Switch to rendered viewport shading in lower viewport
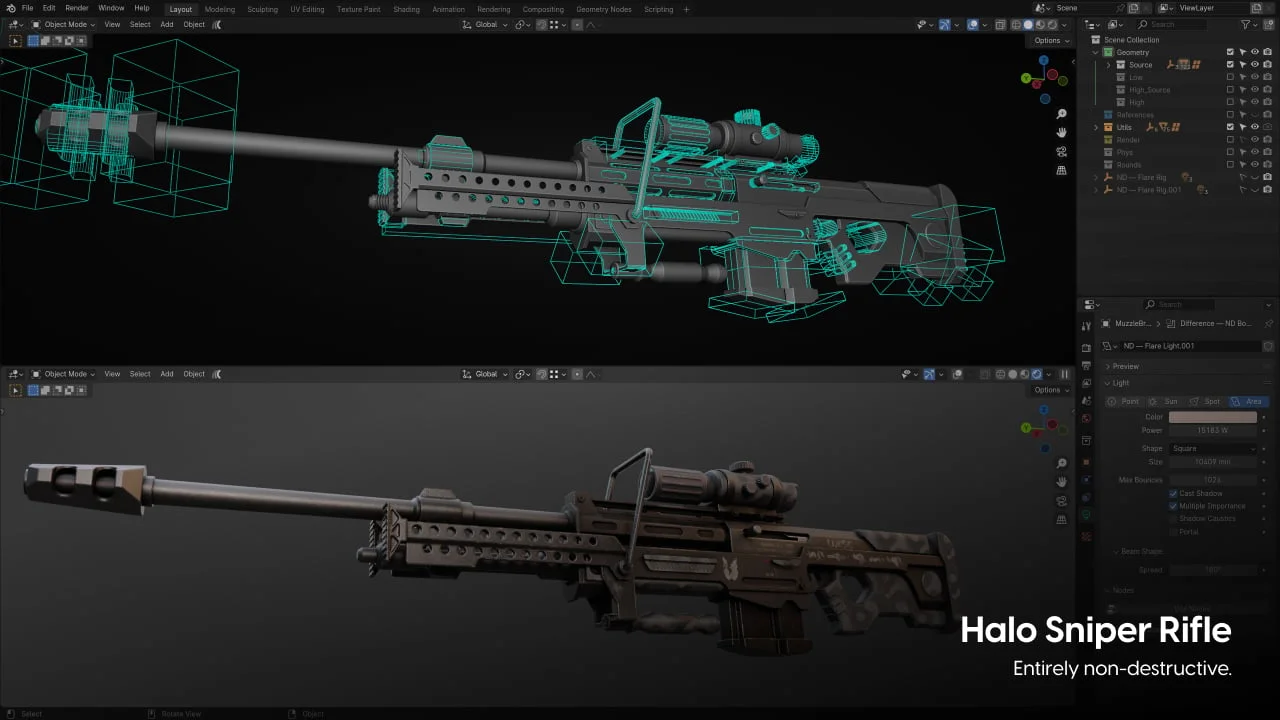The image size is (1280, 720). [x=1037, y=374]
